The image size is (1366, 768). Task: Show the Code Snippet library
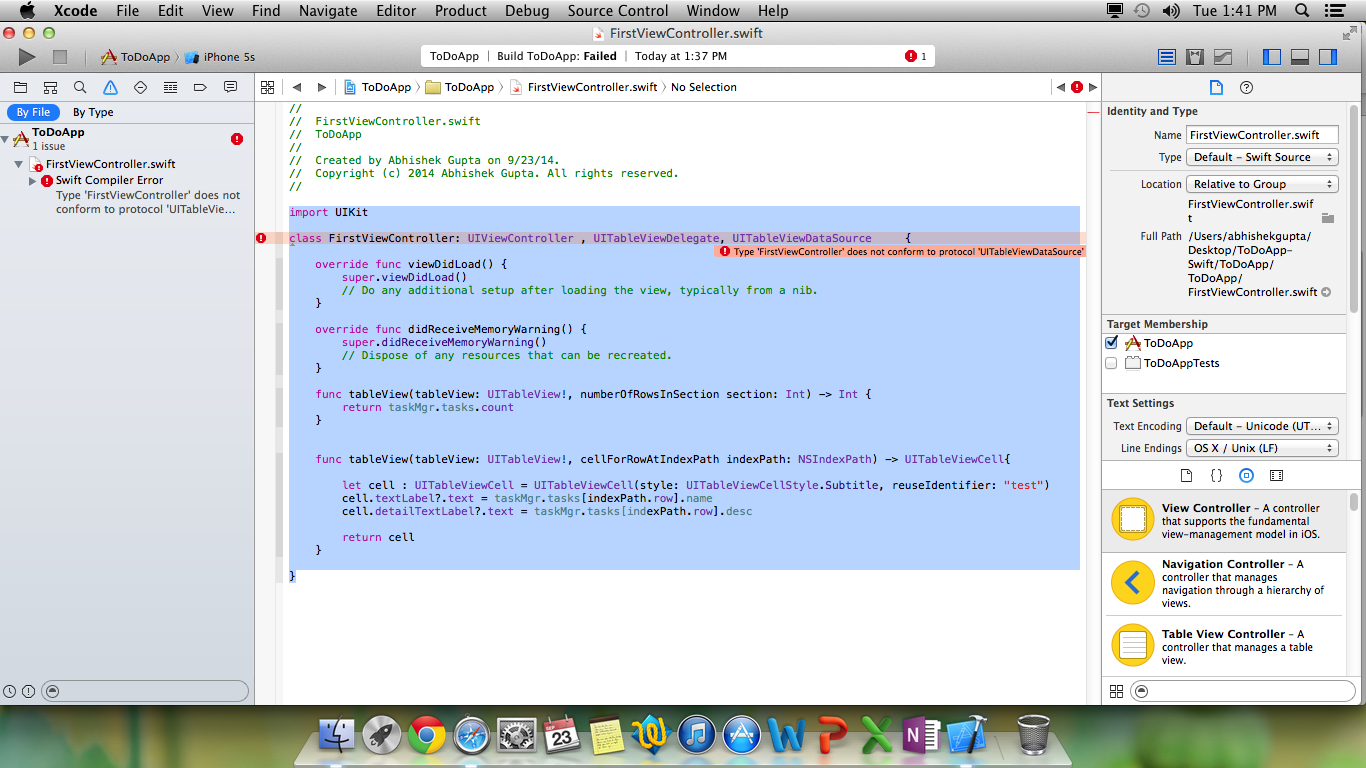pos(1217,475)
